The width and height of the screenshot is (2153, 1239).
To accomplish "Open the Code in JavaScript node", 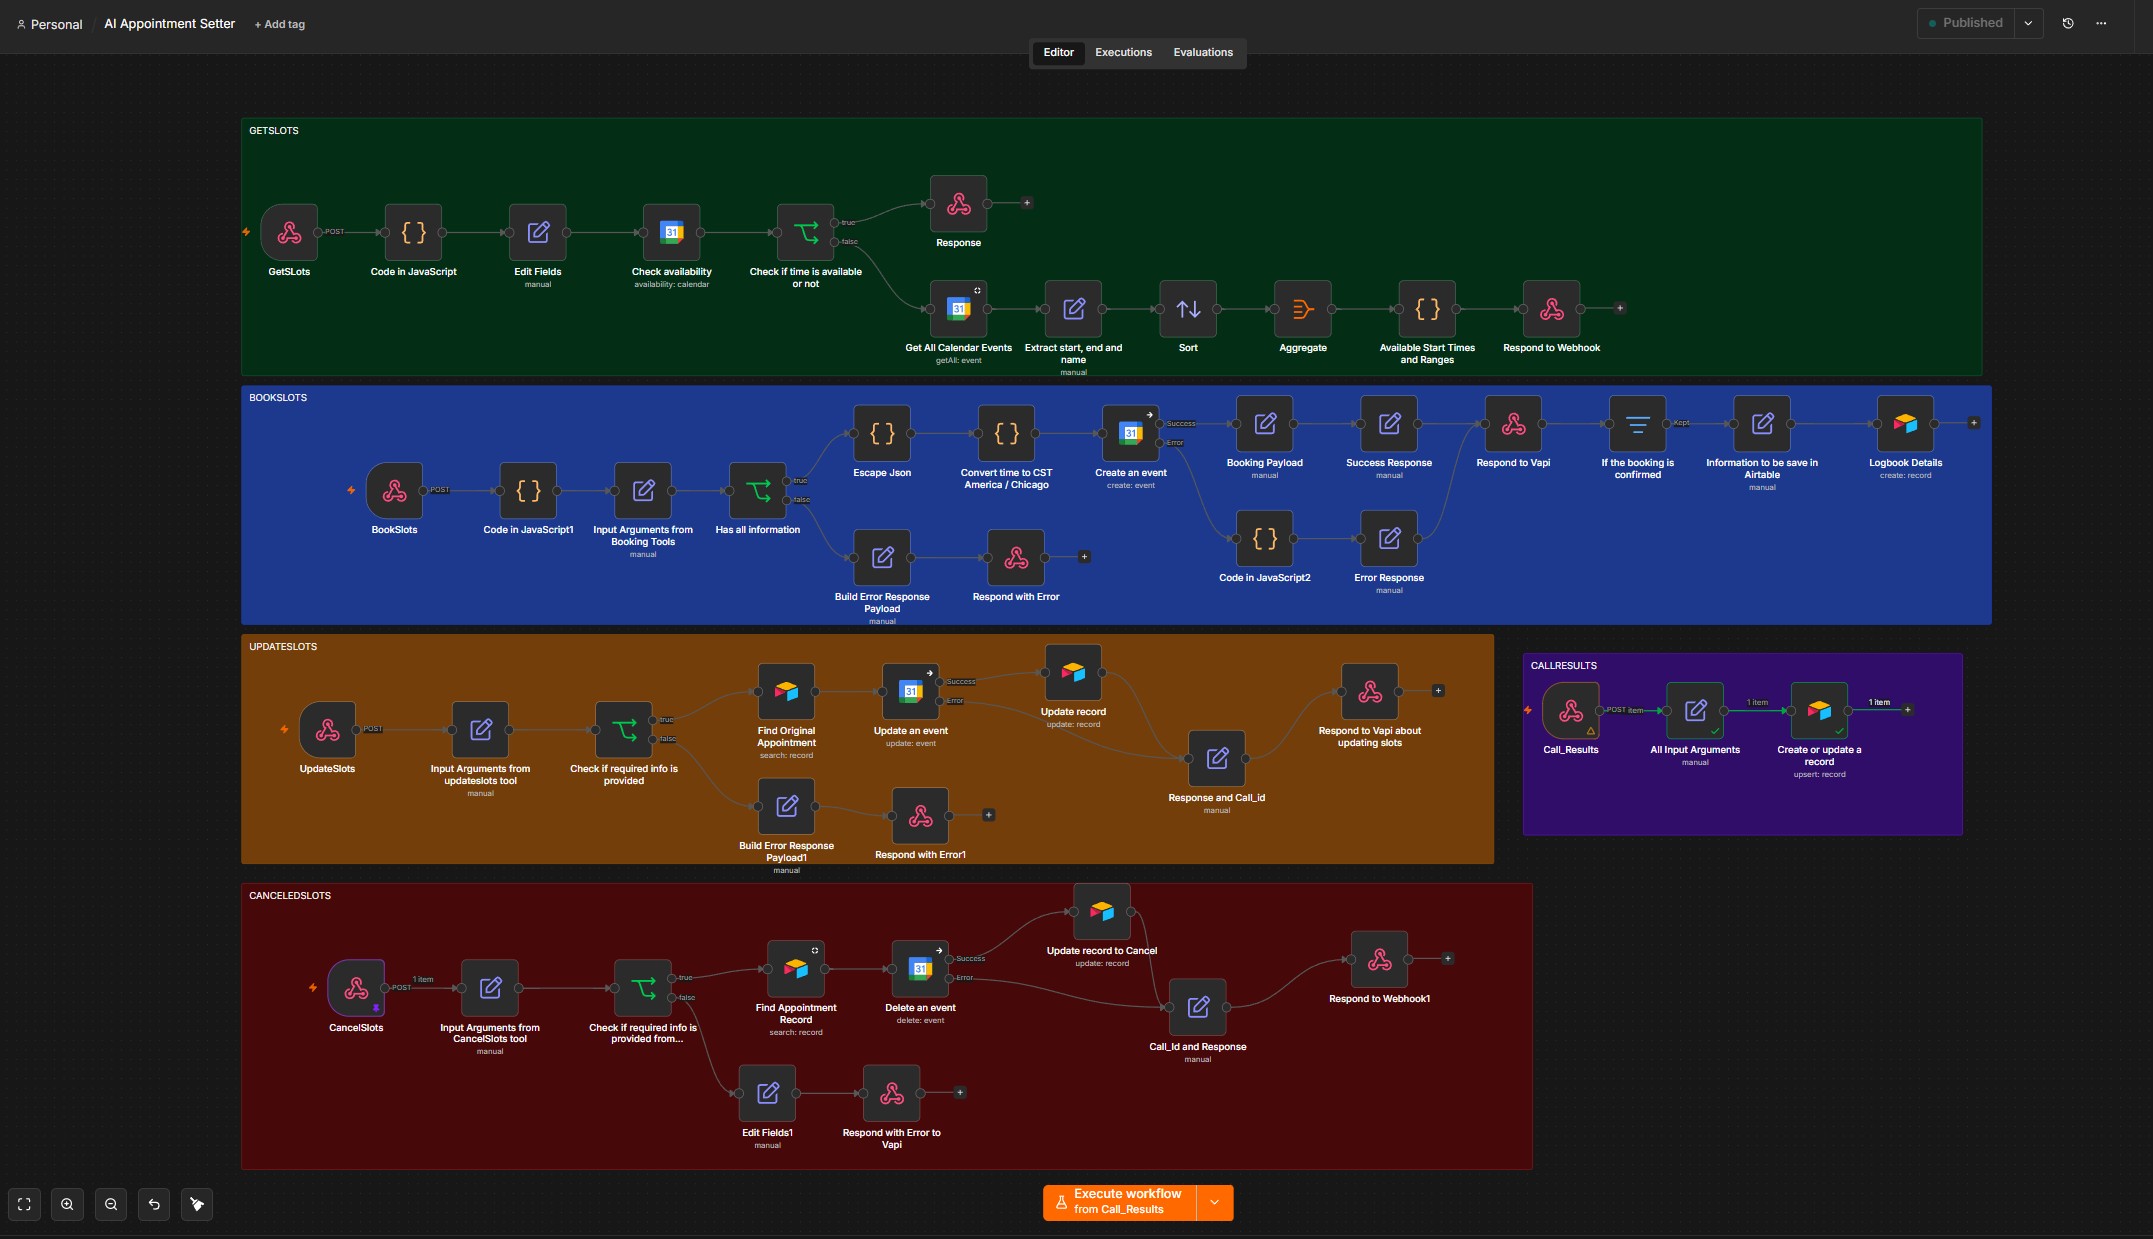I will click(414, 233).
